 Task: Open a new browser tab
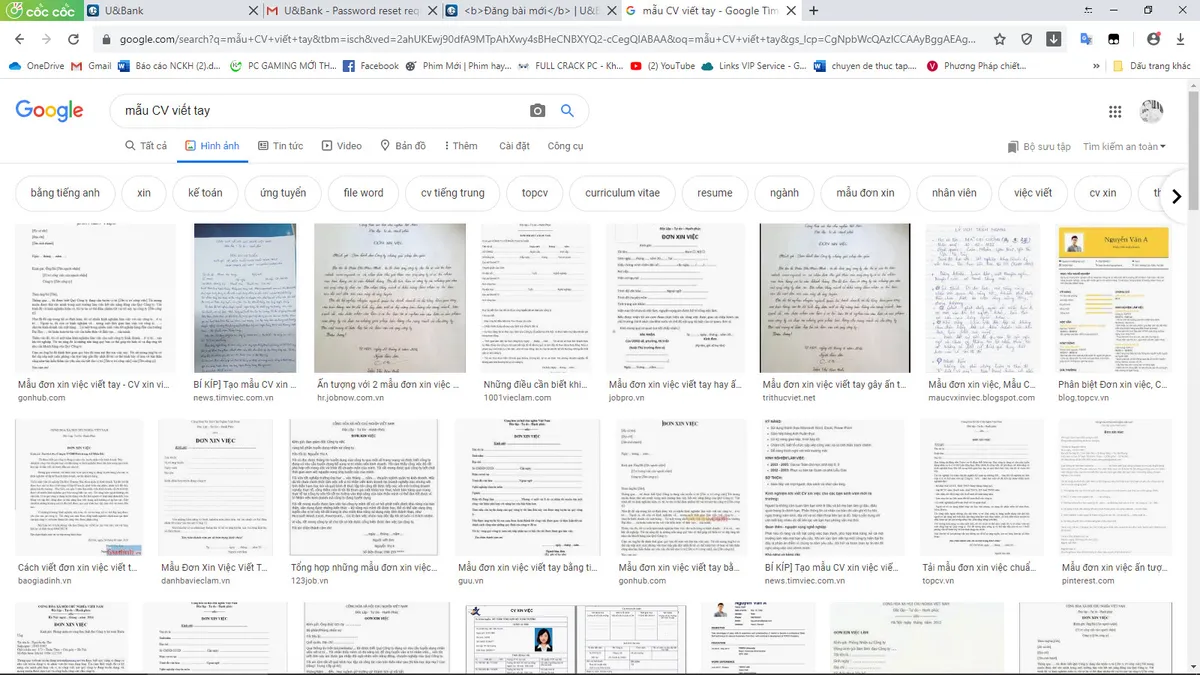[813, 10]
